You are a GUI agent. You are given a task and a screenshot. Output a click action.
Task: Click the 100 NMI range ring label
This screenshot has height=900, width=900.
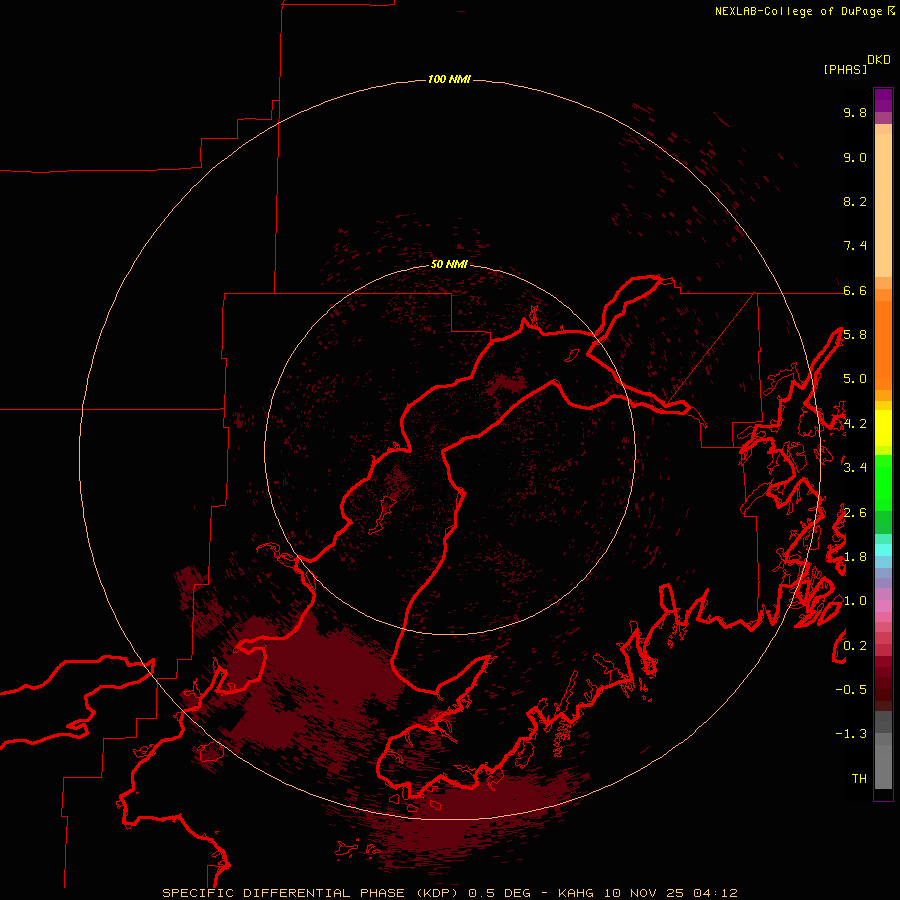click(x=449, y=79)
